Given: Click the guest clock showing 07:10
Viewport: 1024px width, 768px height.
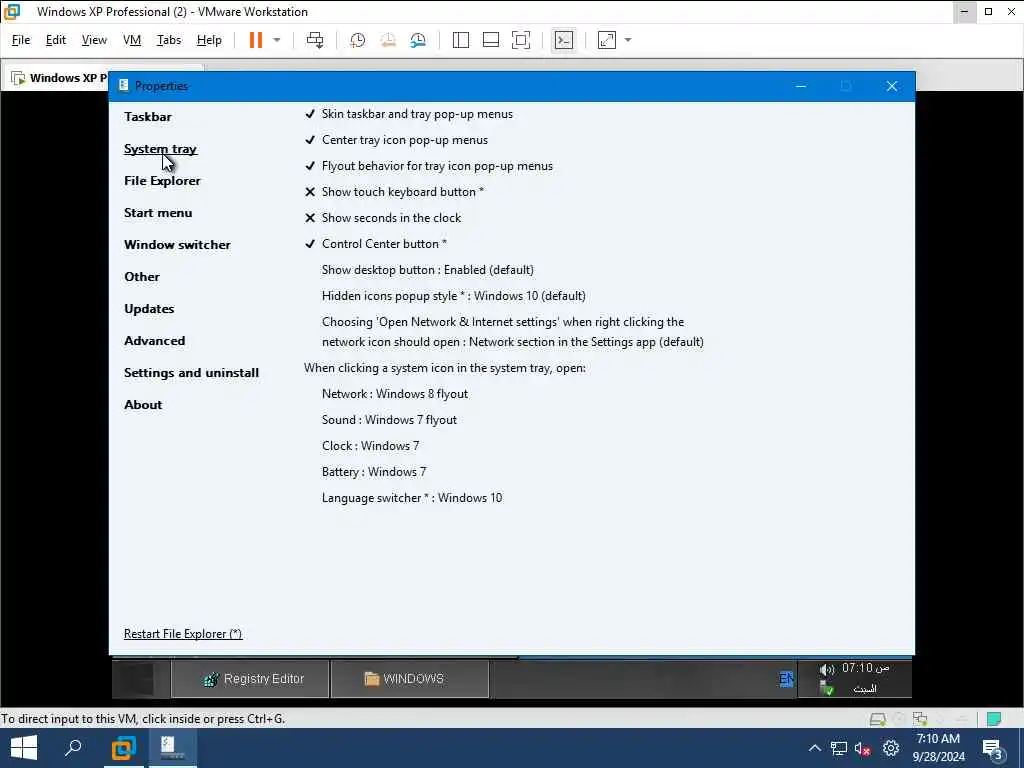Looking at the screenshot, I should point(865,668).
